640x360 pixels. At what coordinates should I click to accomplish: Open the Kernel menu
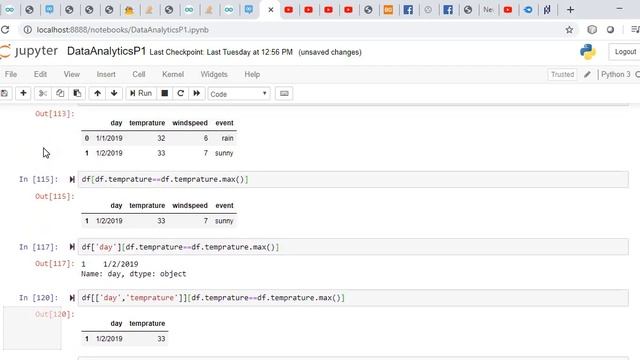tap(173, 74)
